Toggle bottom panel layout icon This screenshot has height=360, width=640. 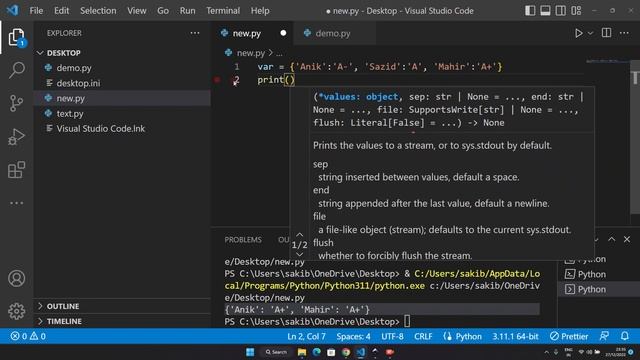545,11
